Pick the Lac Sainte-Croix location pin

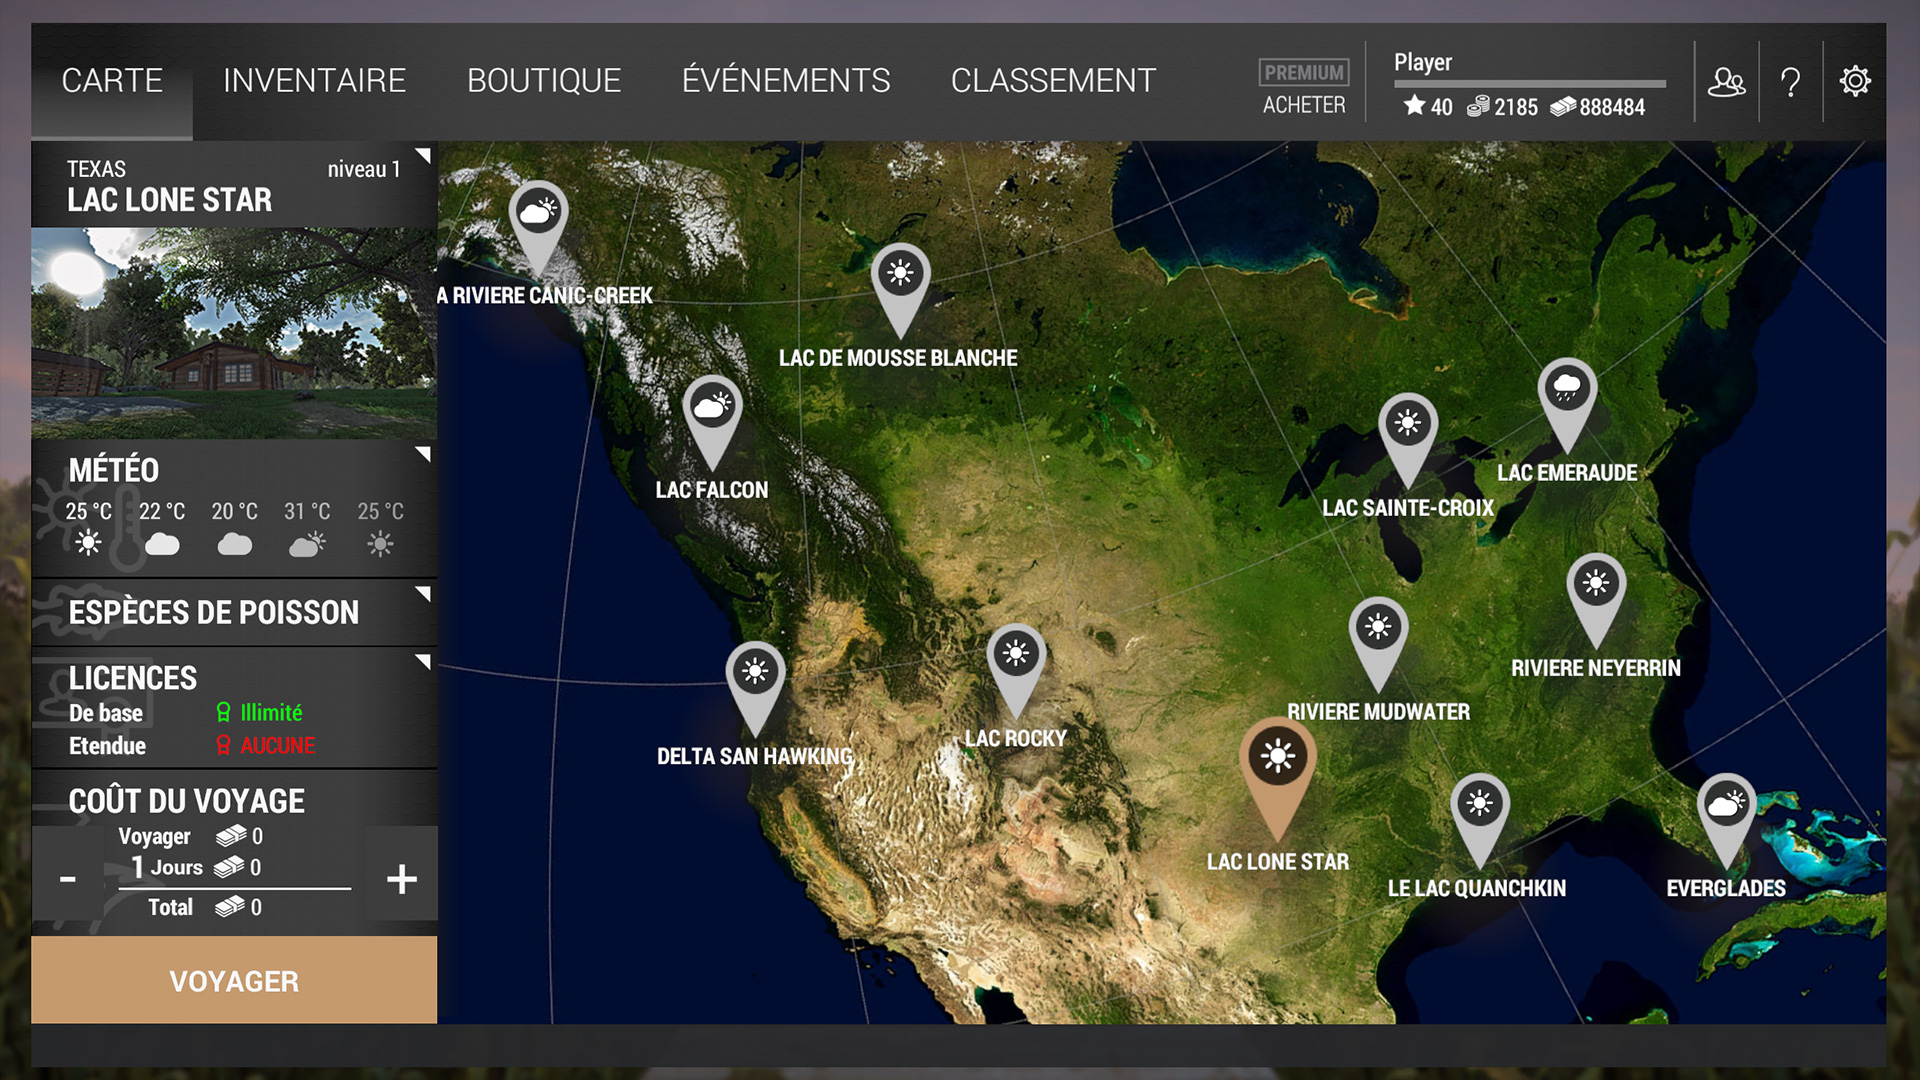[x=1408, y=440]
